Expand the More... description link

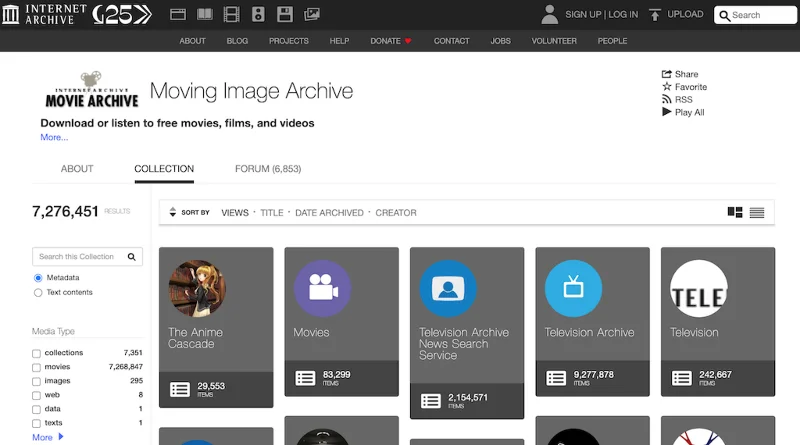[x=54, y=137]
